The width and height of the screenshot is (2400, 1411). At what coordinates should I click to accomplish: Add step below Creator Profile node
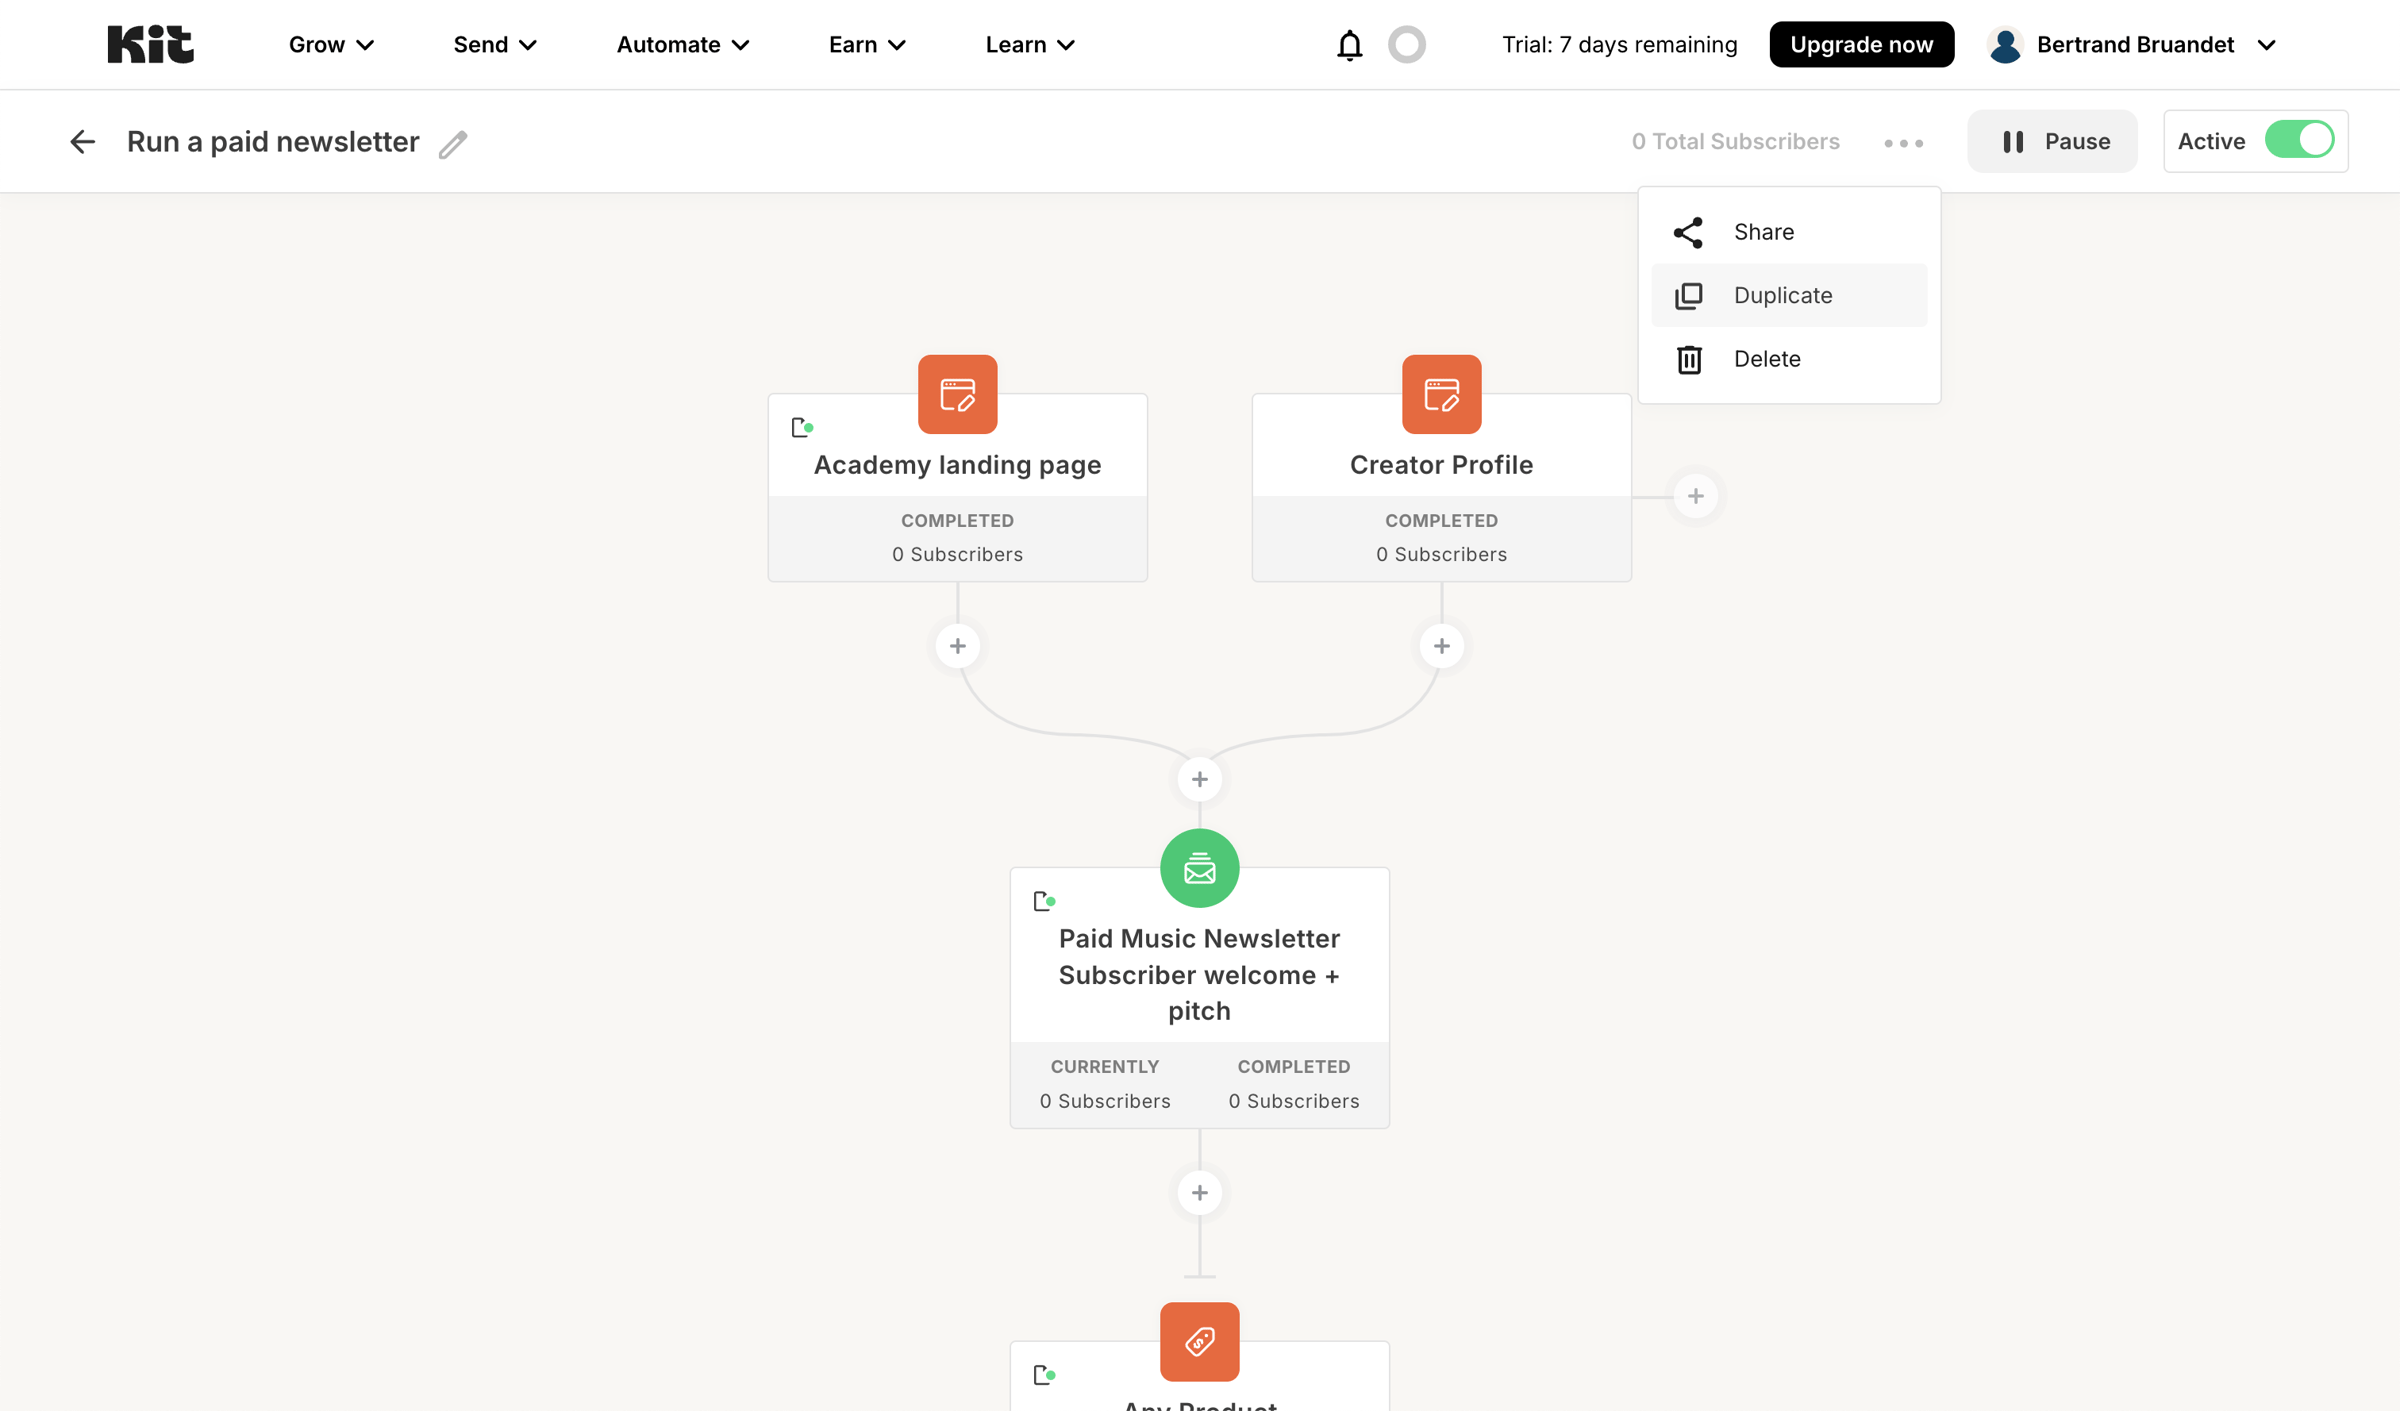(1441, 646)
